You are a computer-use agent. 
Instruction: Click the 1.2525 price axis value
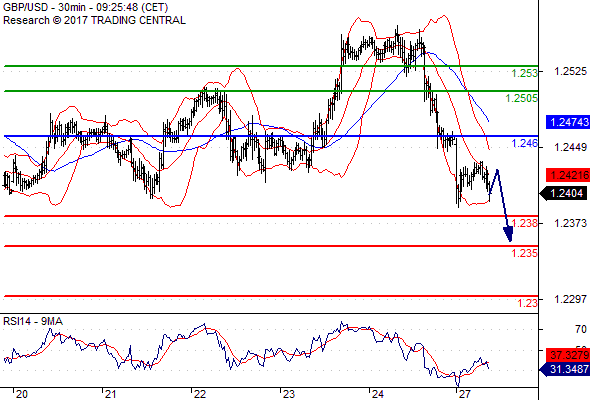570,71
